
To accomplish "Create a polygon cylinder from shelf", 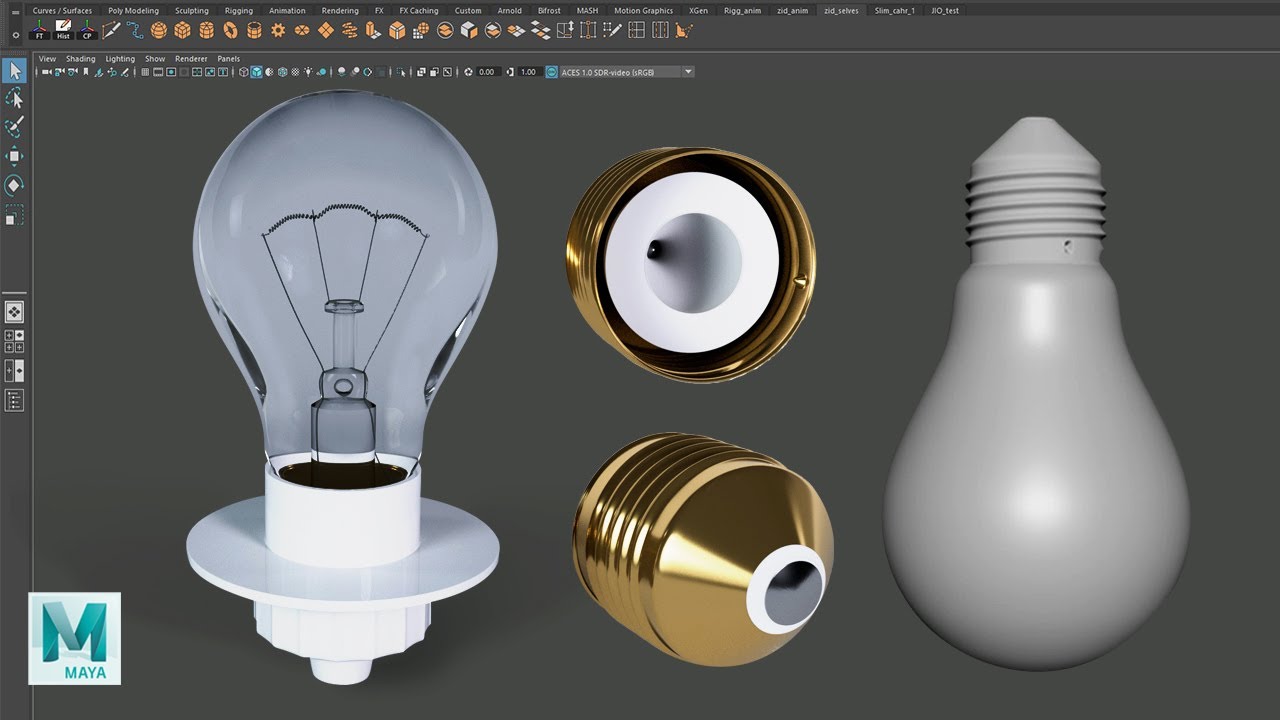I will (x=206, y=30).
